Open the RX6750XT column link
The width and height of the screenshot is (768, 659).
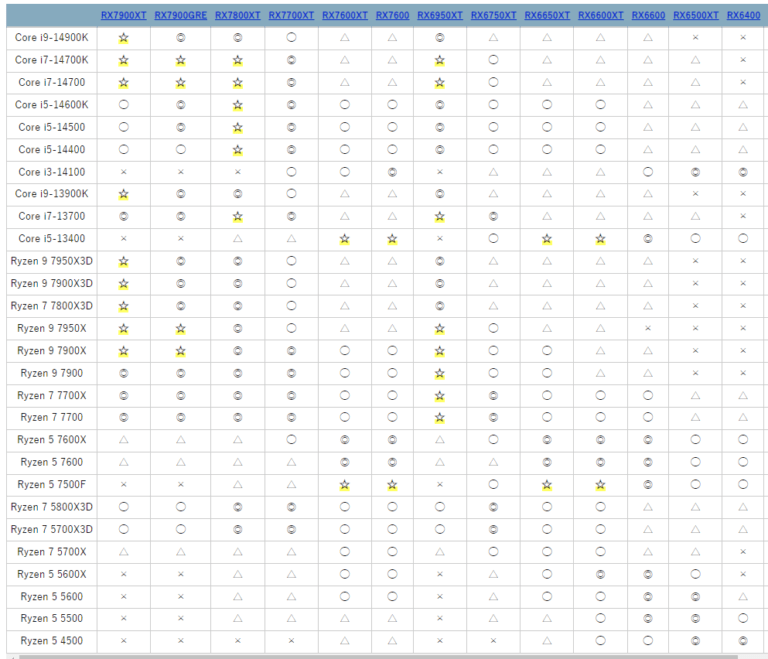pyautogui.click(x=494, y=15)
